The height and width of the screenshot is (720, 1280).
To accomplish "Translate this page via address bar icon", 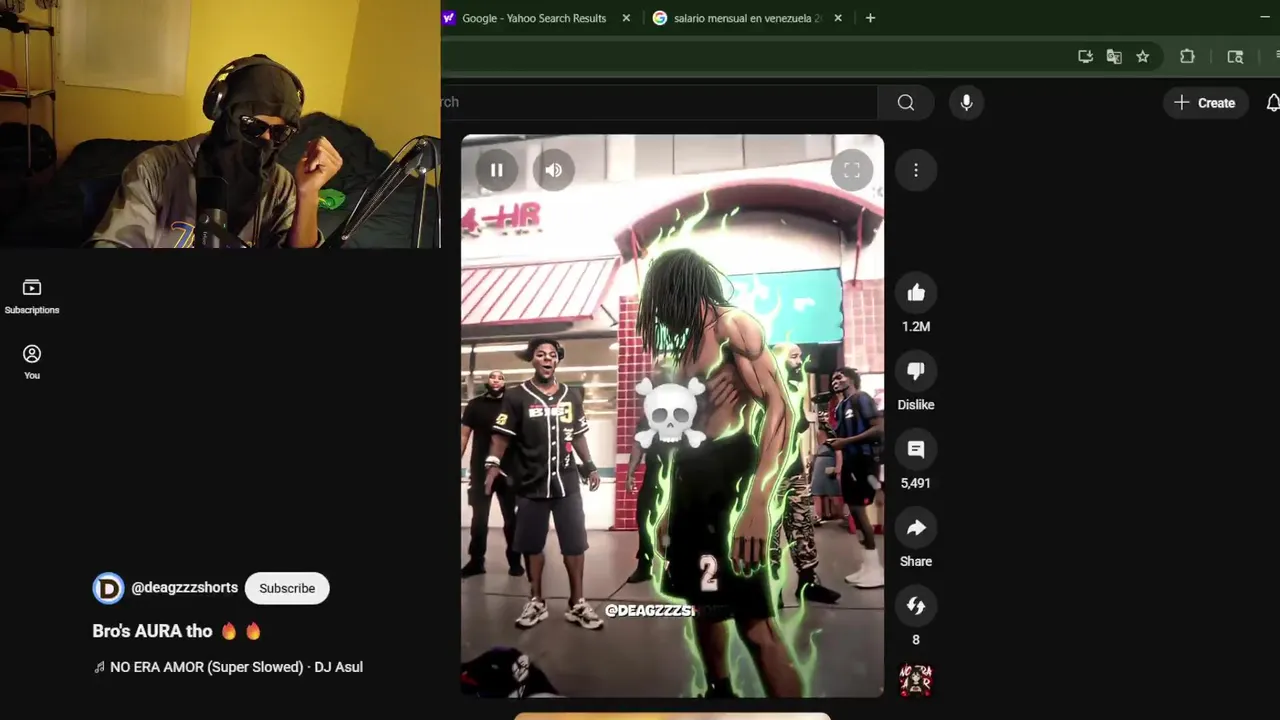I will (x=1114, y=57).
